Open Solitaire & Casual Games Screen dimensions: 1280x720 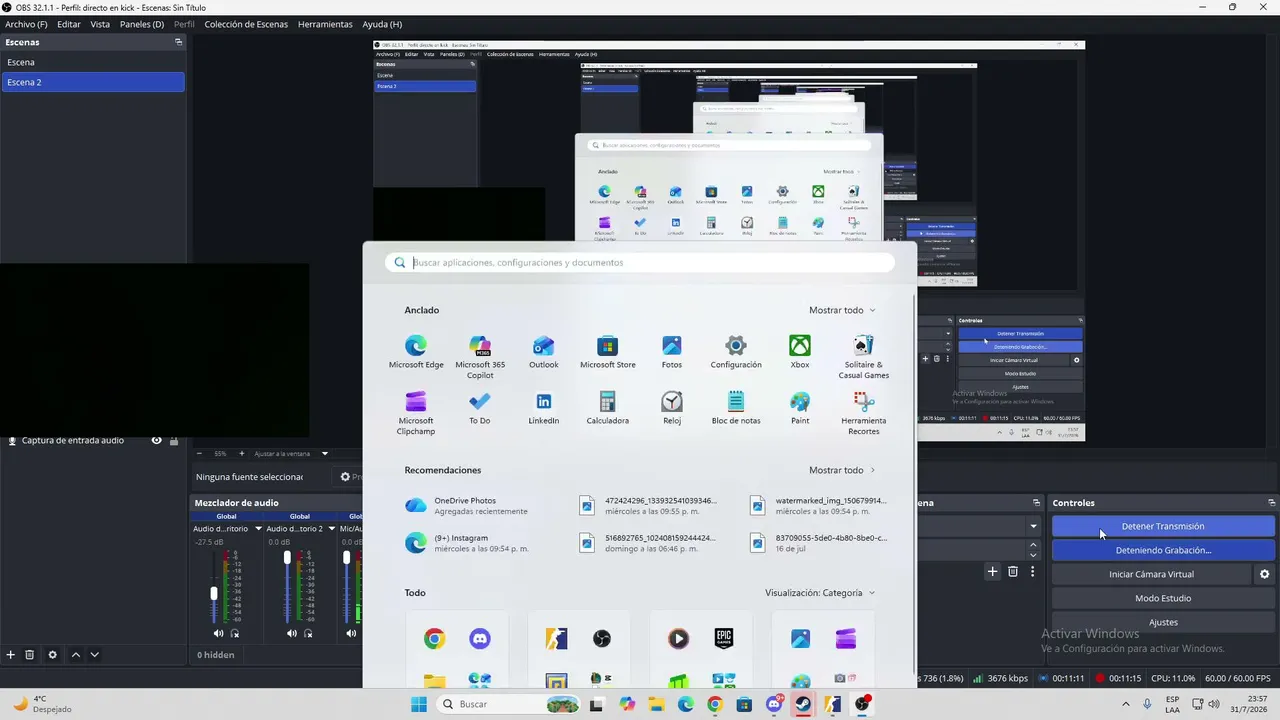tap(864, 357)
